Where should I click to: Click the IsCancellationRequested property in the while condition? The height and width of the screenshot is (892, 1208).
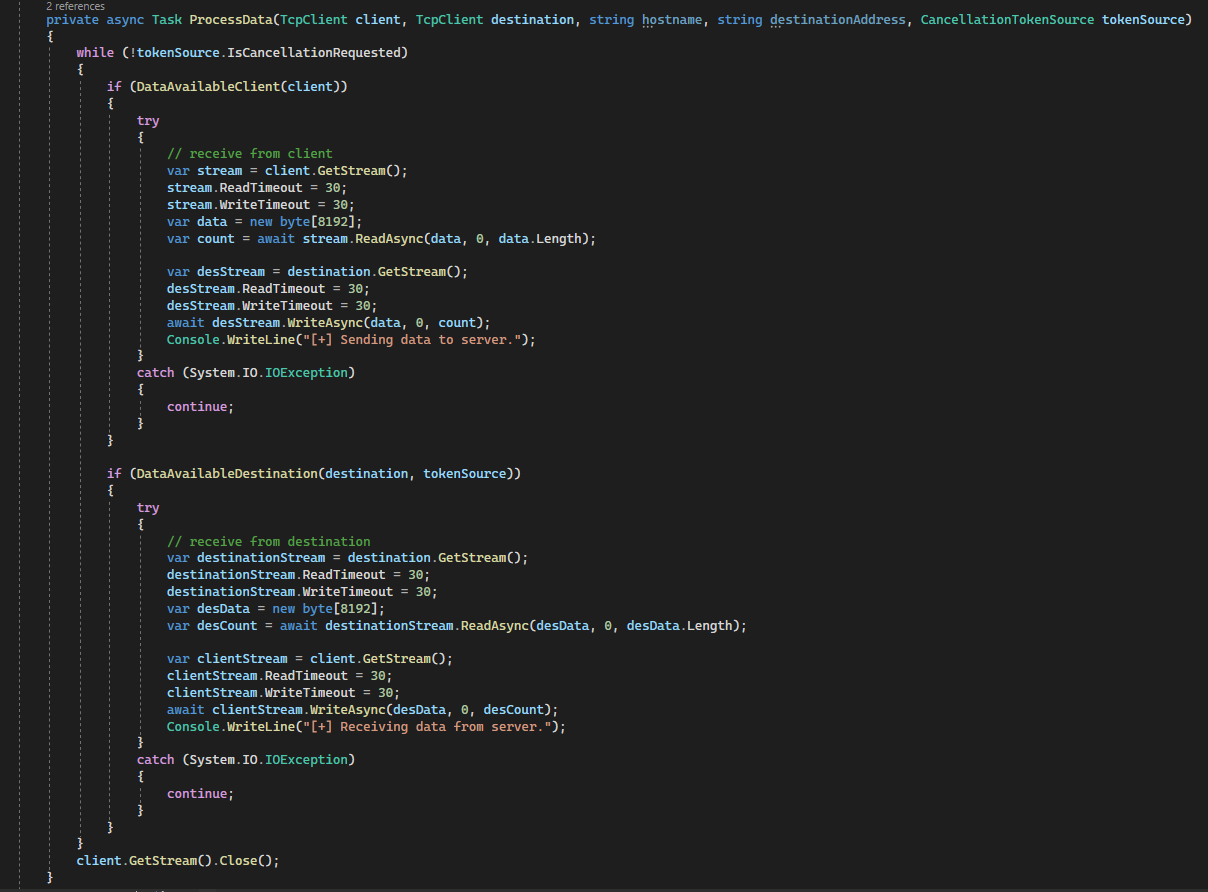pos(324,53)
